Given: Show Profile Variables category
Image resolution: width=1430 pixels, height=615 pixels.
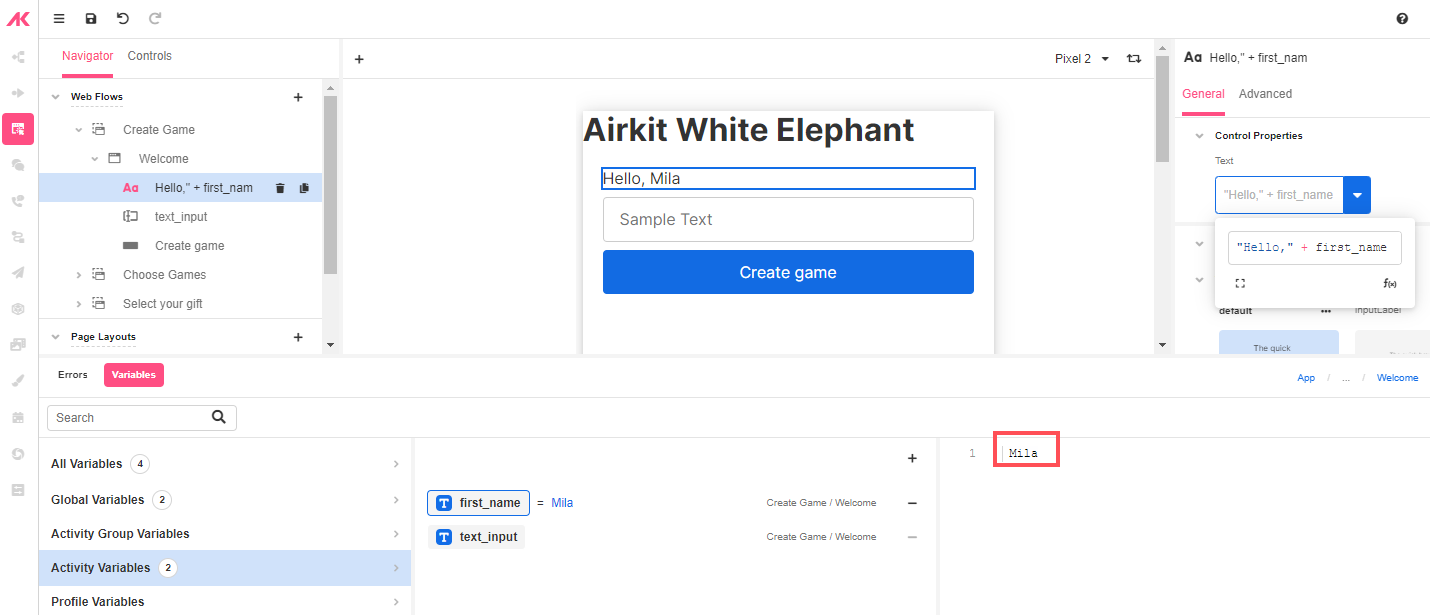Looking at the screenshot, I should pyautogui.click(x=225, y=602).
